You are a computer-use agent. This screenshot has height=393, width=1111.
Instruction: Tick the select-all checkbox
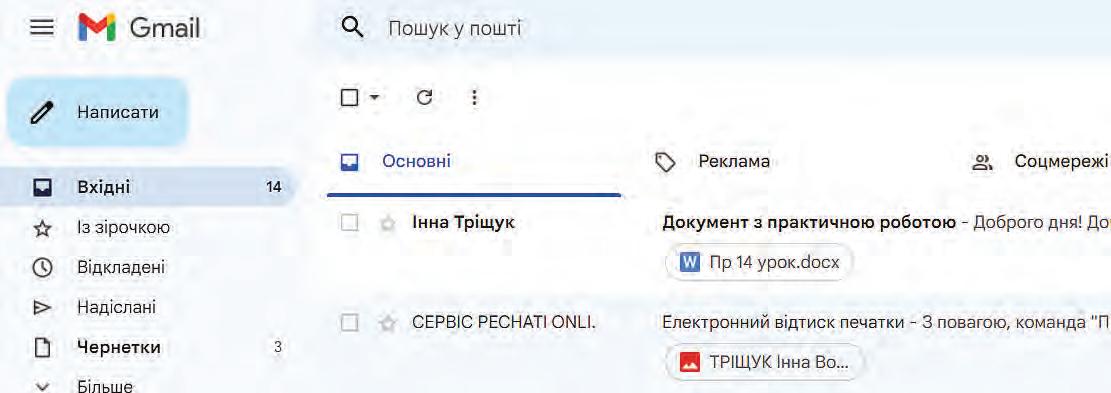[x=349, y=98]
